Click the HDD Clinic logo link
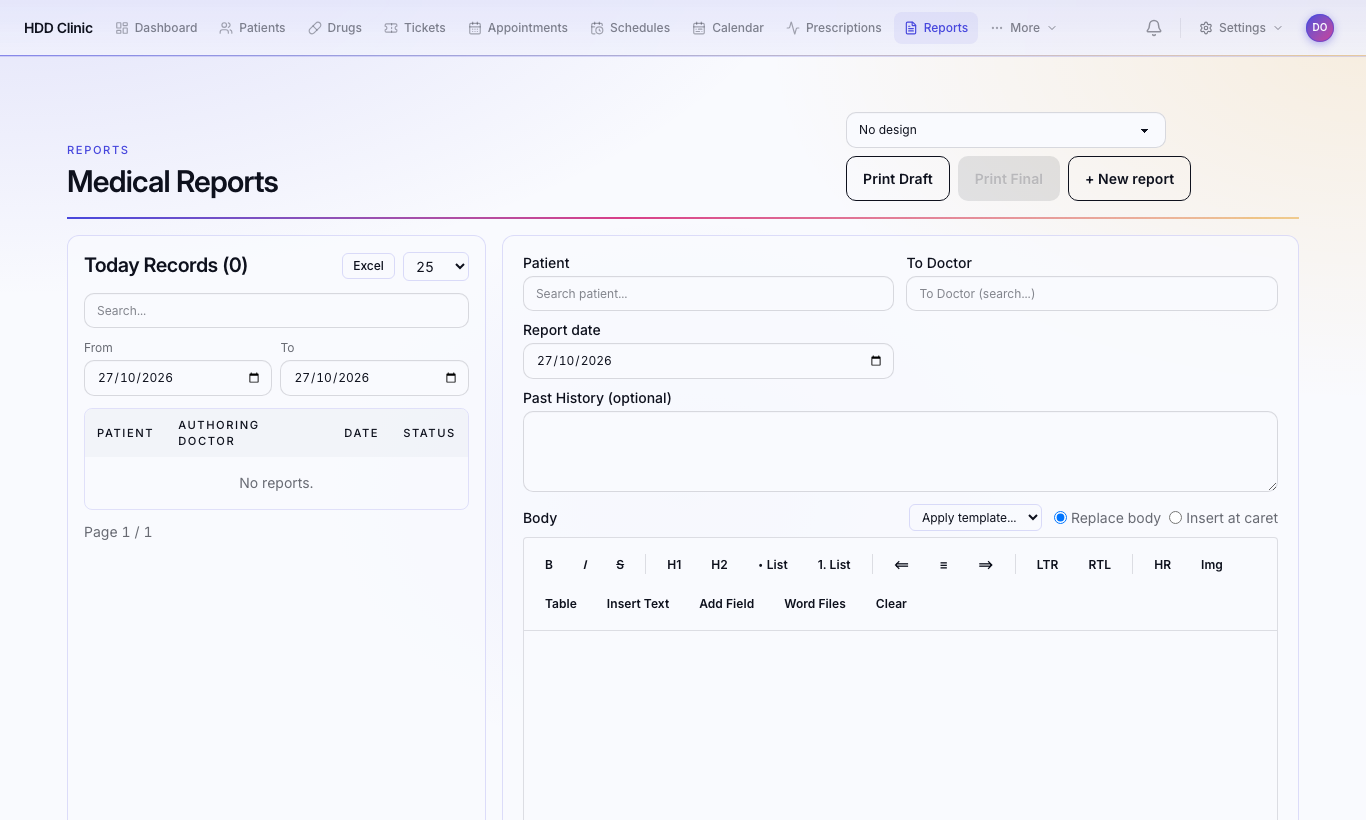 tap(58, 28)
